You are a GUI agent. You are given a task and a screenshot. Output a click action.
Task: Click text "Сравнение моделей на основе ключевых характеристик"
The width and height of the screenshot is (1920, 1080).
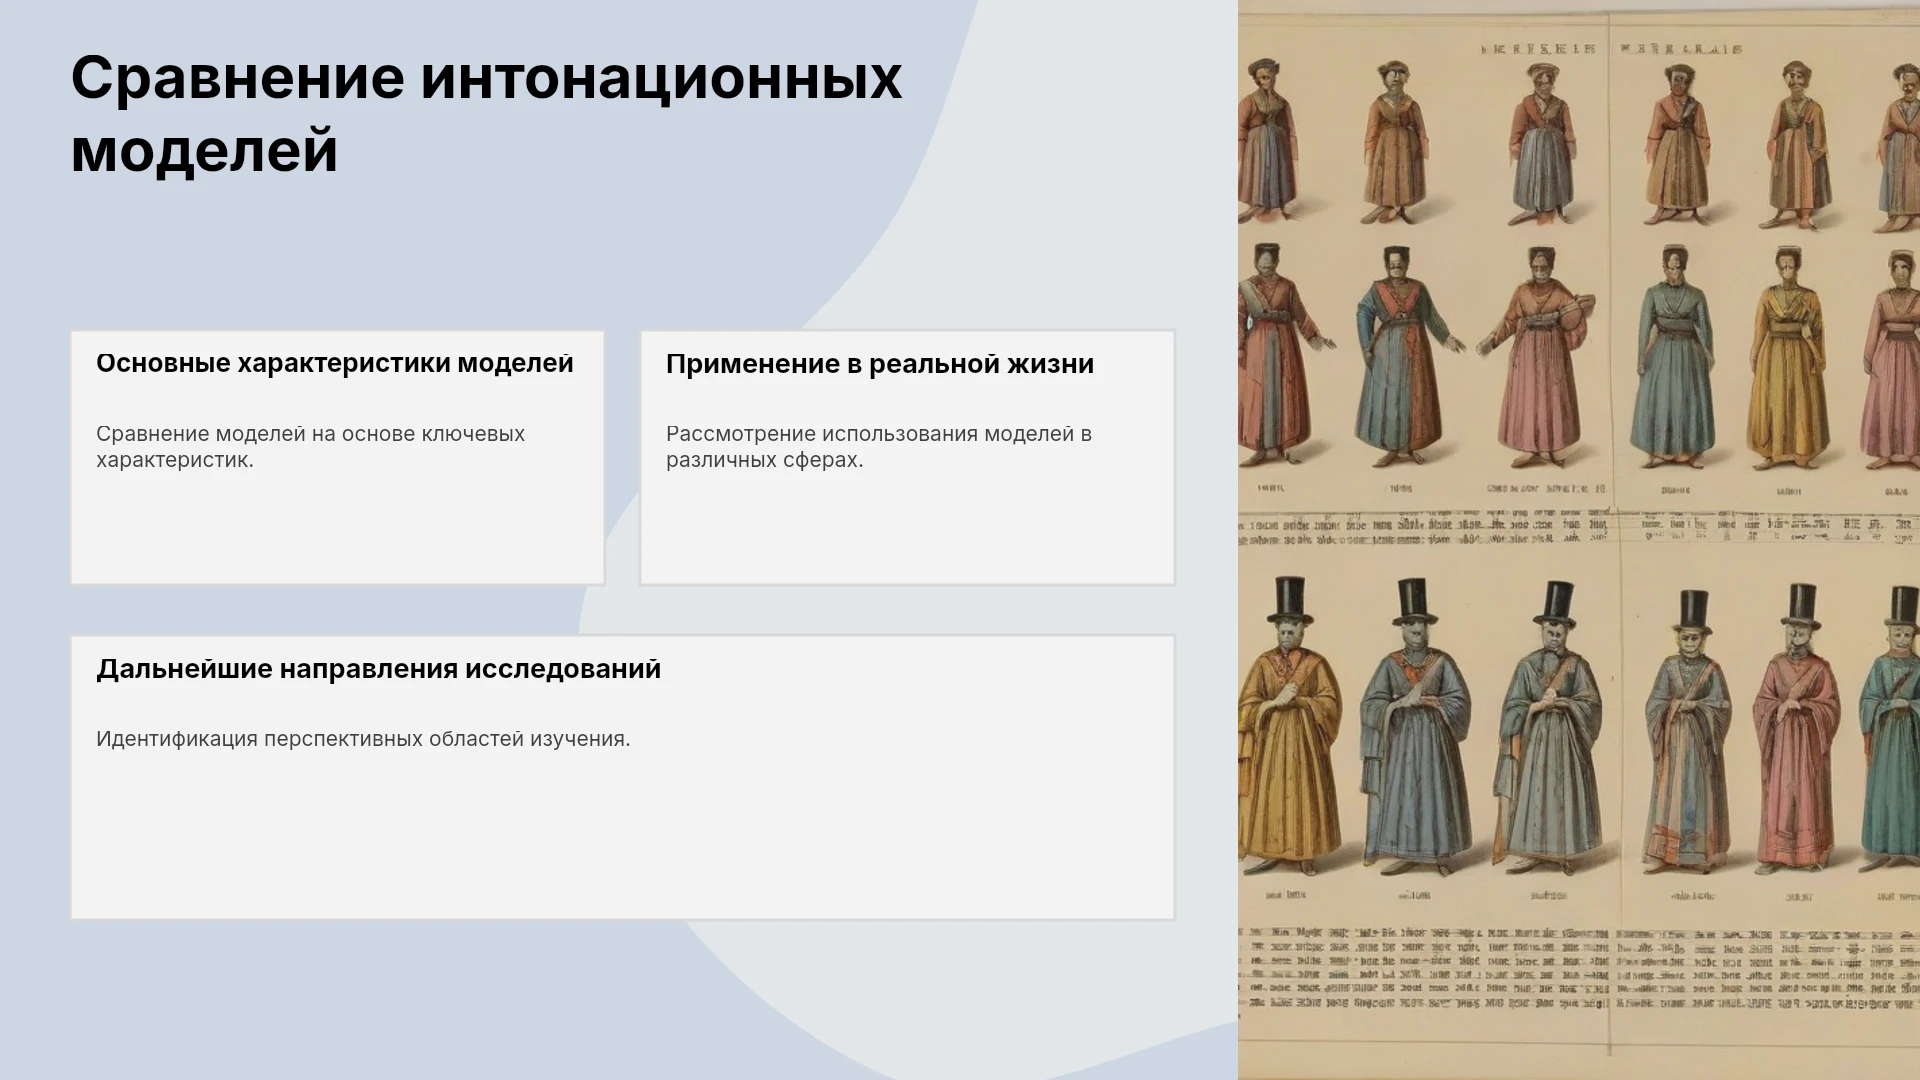tap(310, 447)
